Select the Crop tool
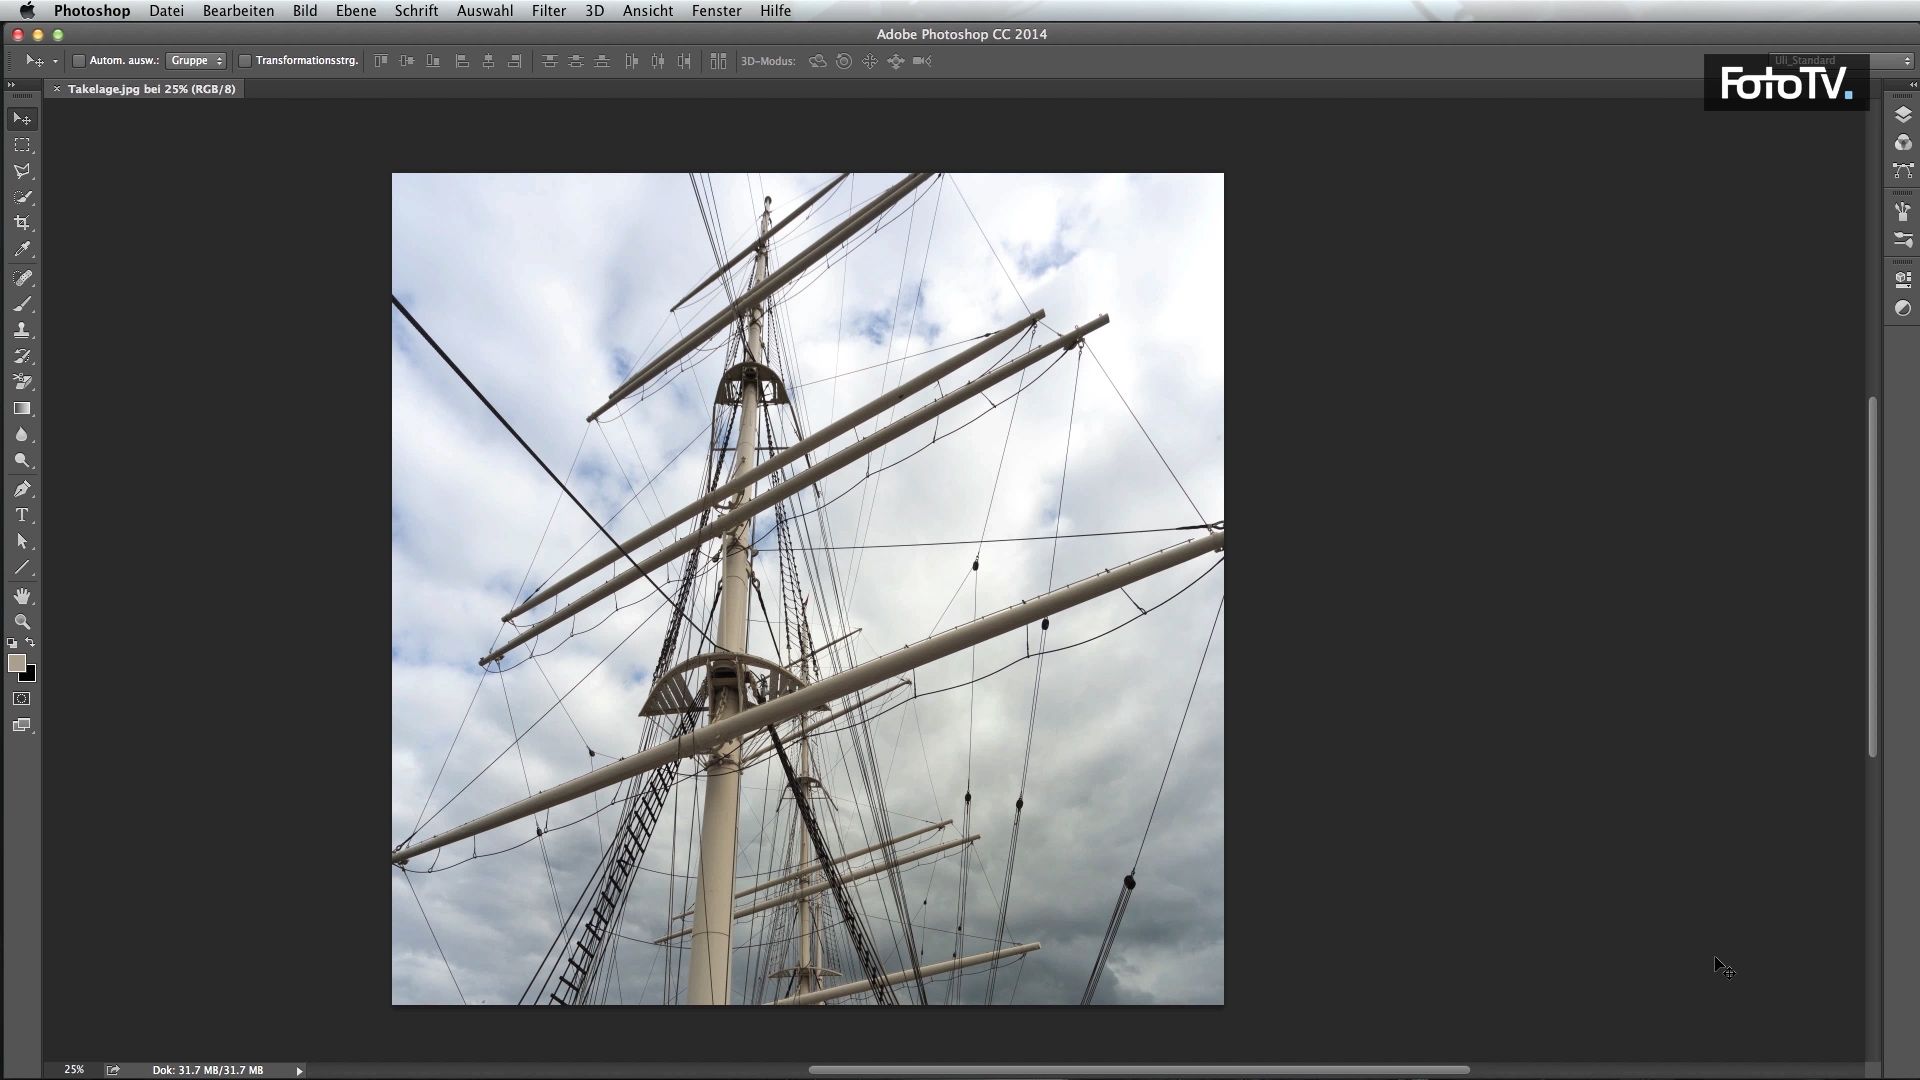Image resolution: width=1920 pixels, height=1080 pixels. pyautogui.click(x=22, y=224)
